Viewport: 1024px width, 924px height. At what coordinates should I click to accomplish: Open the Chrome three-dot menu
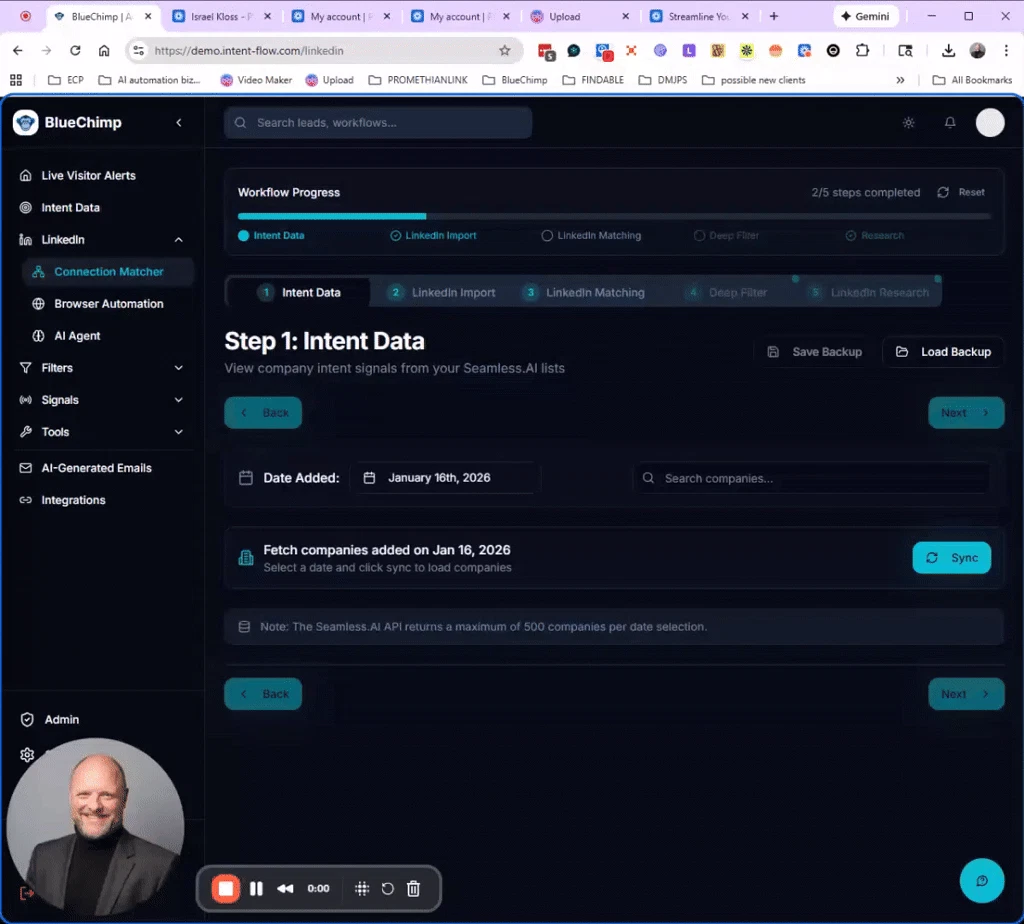(x=1006, y=50)
